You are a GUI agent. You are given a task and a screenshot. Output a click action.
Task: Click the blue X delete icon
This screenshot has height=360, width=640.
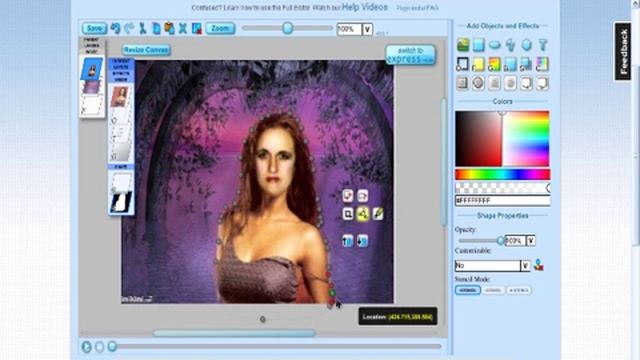click(183, 28)
